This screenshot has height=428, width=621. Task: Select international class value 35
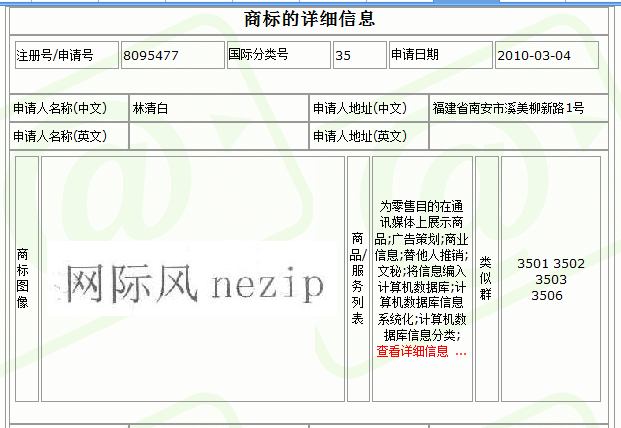[343, 55]
